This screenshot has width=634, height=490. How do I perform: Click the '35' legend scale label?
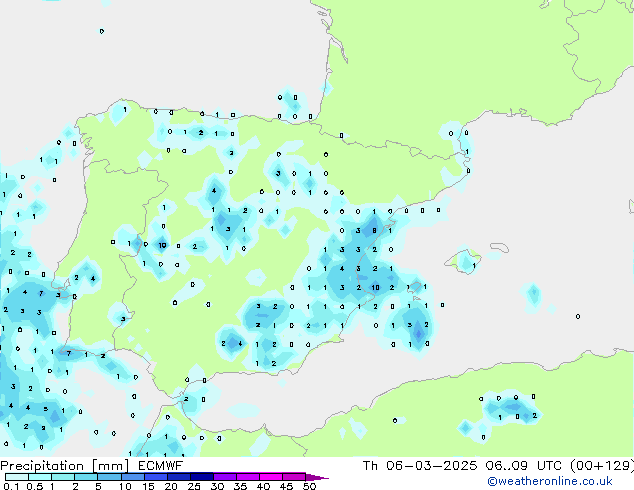[x=240, y=486]
